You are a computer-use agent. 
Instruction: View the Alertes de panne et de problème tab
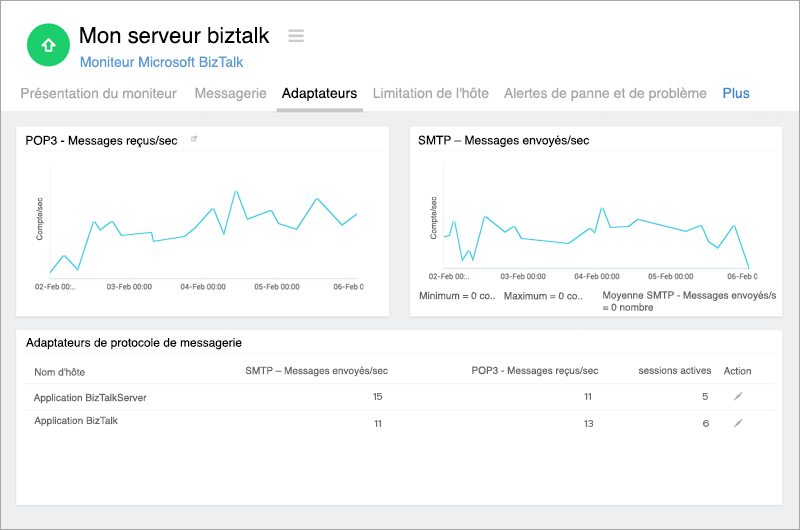605,93
